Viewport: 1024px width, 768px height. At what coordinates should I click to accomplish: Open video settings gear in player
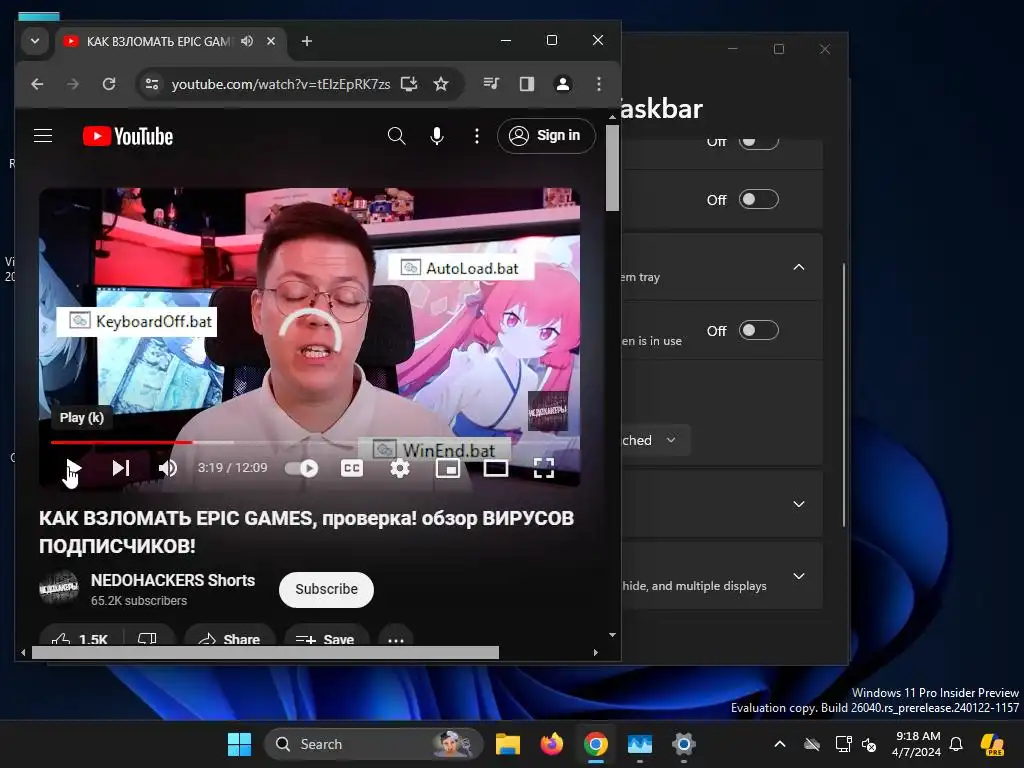point(400,468)
